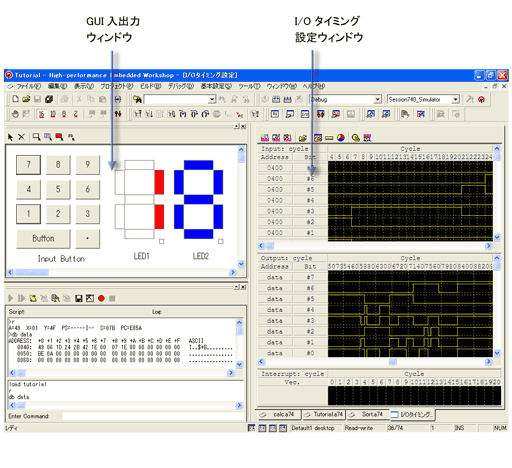Click the Build All icon beside the Debug dropdown
This screenshot has width=512, height=468.
coord(287,99)
